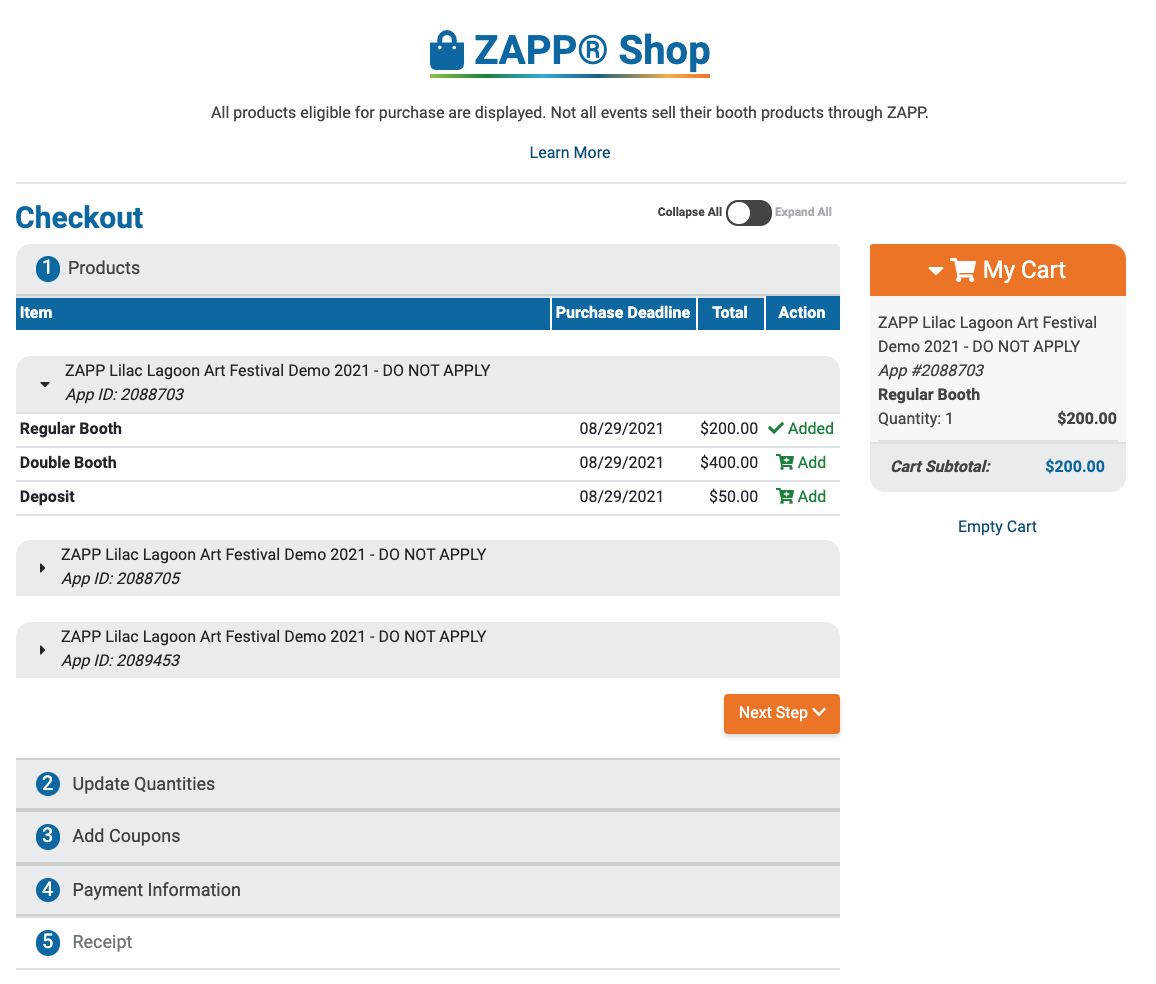This screenshot has height=984, width=1156.
Task: Click the Double Booth add-to-cart icon
Action: click(785, 462)
